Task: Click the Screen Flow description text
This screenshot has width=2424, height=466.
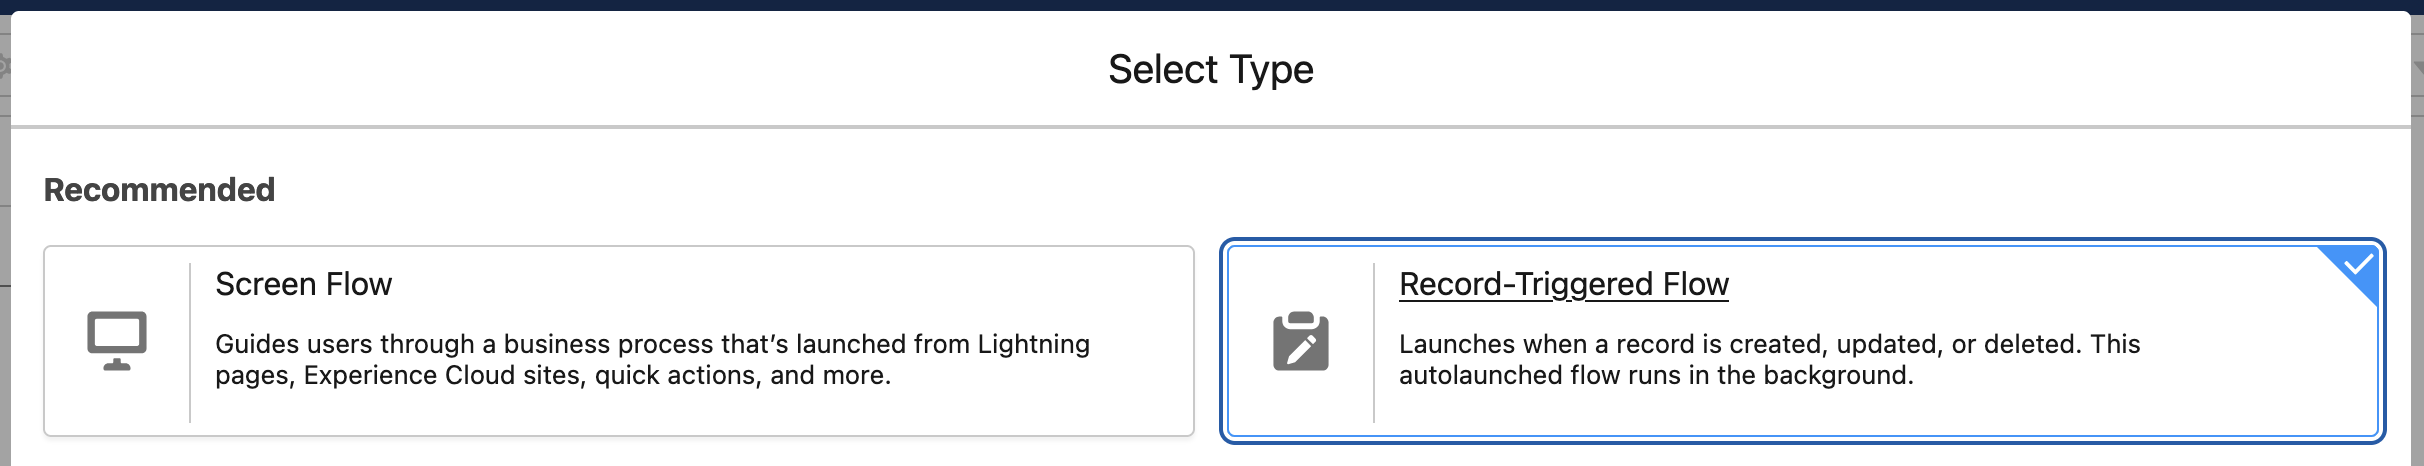Action: 652,360
